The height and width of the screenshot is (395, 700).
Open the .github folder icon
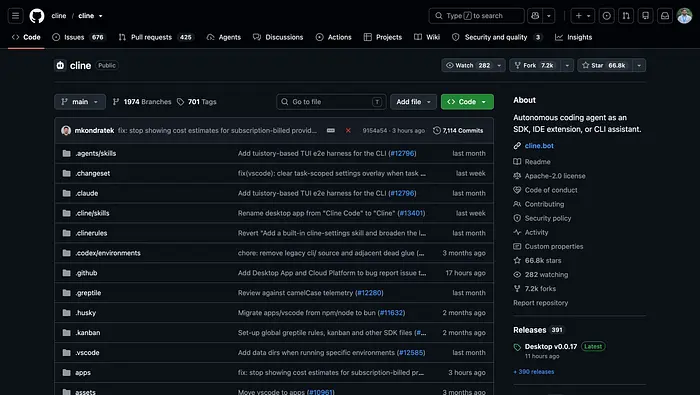[x=67, y=273]
